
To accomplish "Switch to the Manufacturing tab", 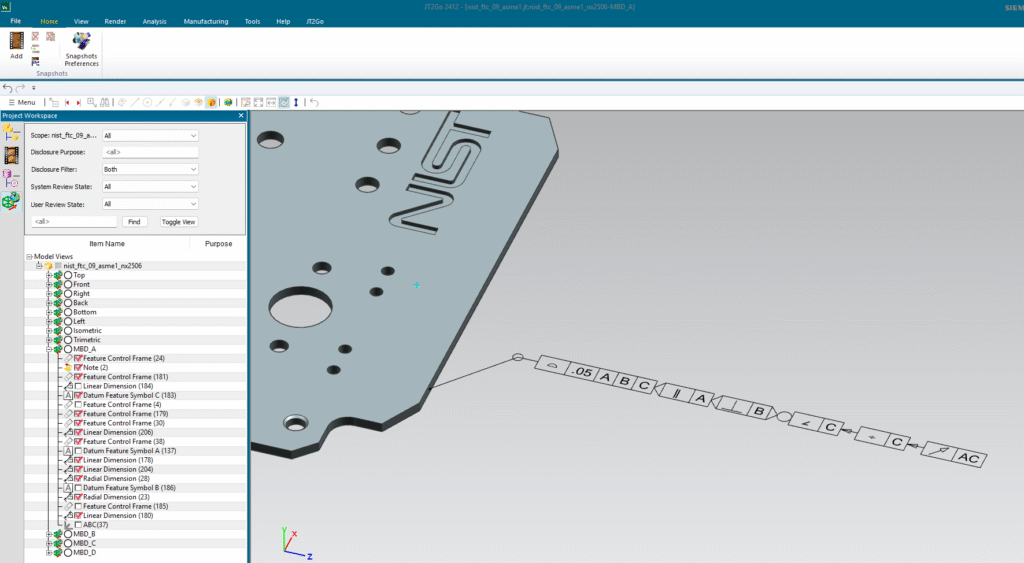I will [205, 21].
